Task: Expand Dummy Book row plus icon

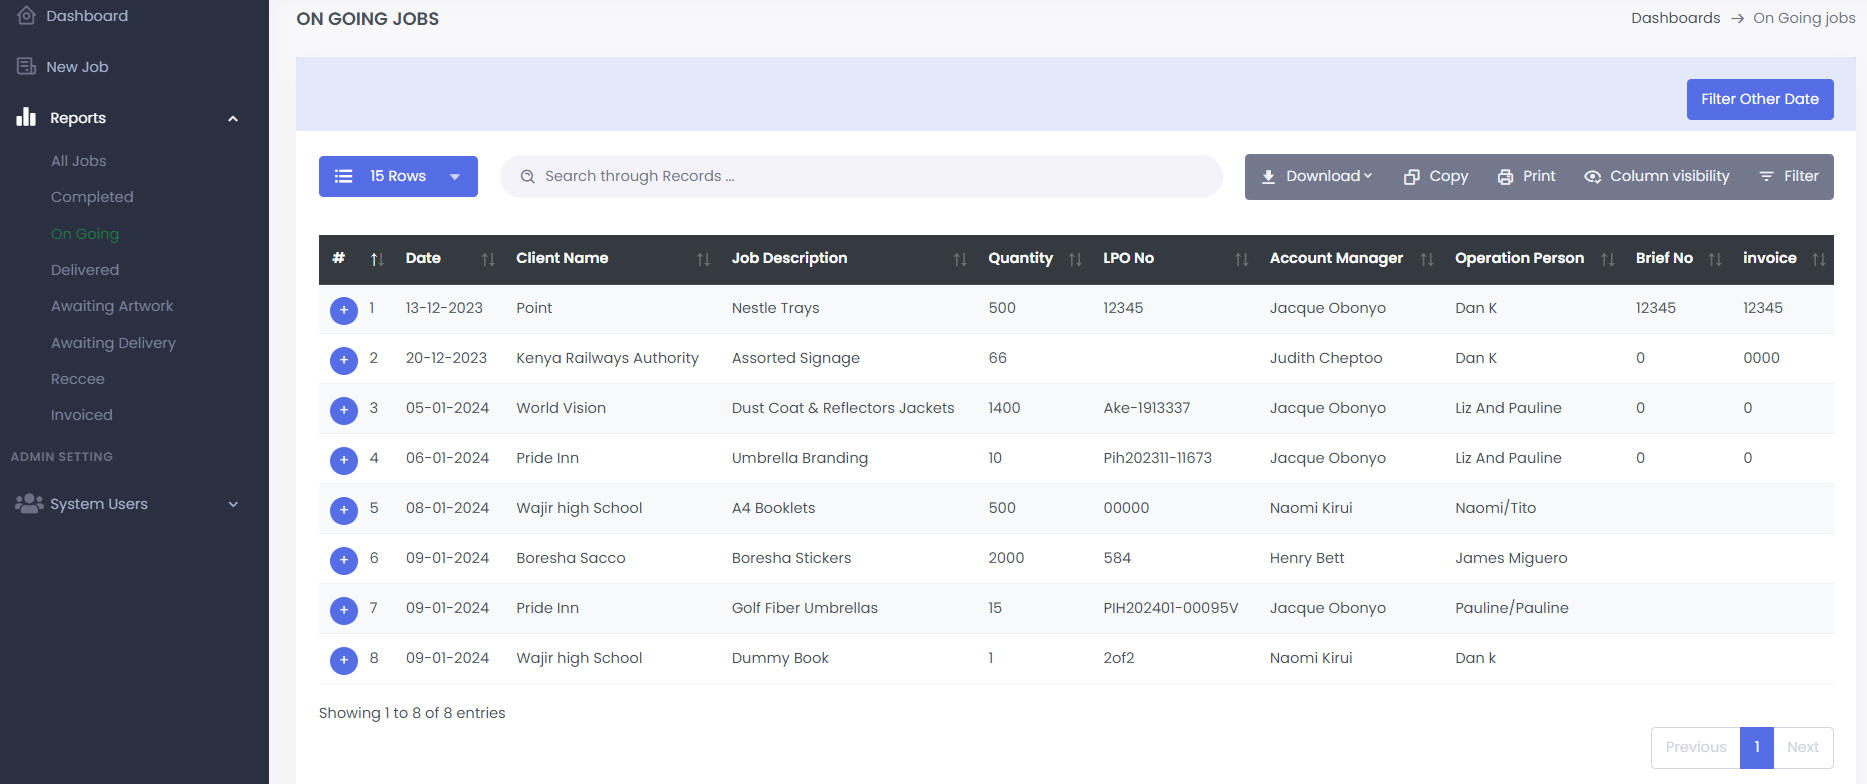Action: (x=344, y=660)
